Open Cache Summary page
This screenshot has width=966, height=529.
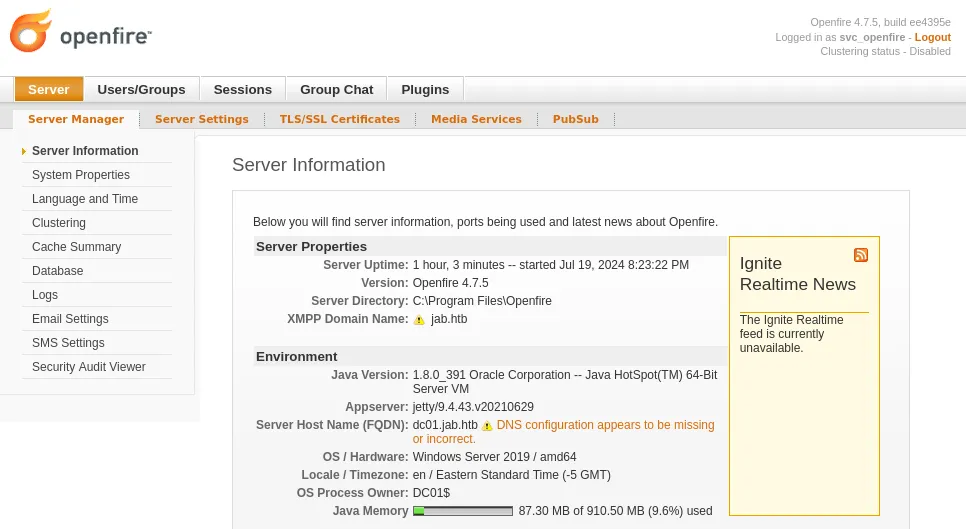click(x=76, y=247)
